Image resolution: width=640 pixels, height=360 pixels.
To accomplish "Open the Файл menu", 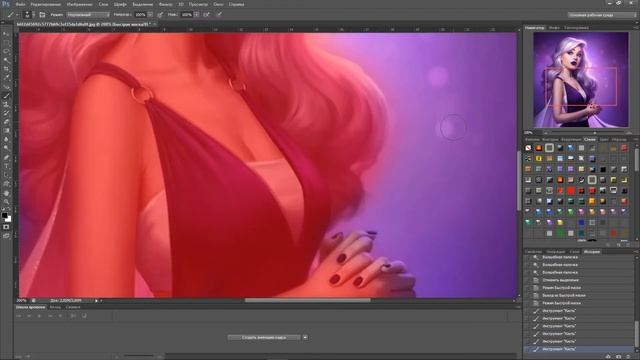I will pyautogui.click(x=20, y=4).
